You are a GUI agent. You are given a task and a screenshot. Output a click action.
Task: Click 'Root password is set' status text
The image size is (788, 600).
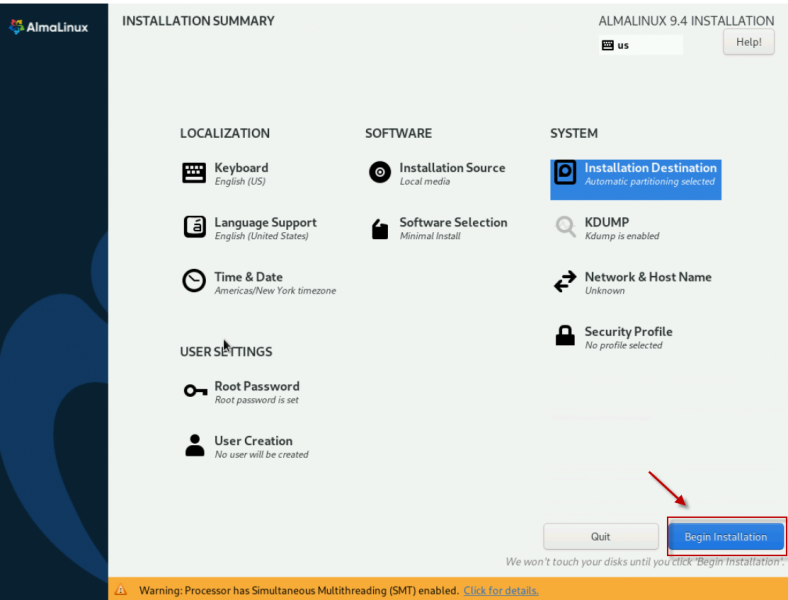(x=256, y=400)
